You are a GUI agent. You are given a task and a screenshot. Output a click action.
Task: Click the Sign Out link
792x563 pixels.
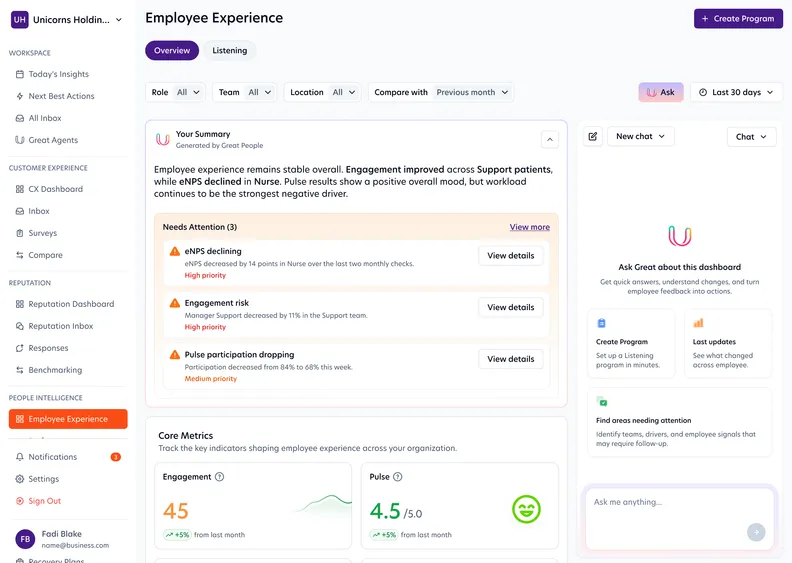[x=44, y=501]
